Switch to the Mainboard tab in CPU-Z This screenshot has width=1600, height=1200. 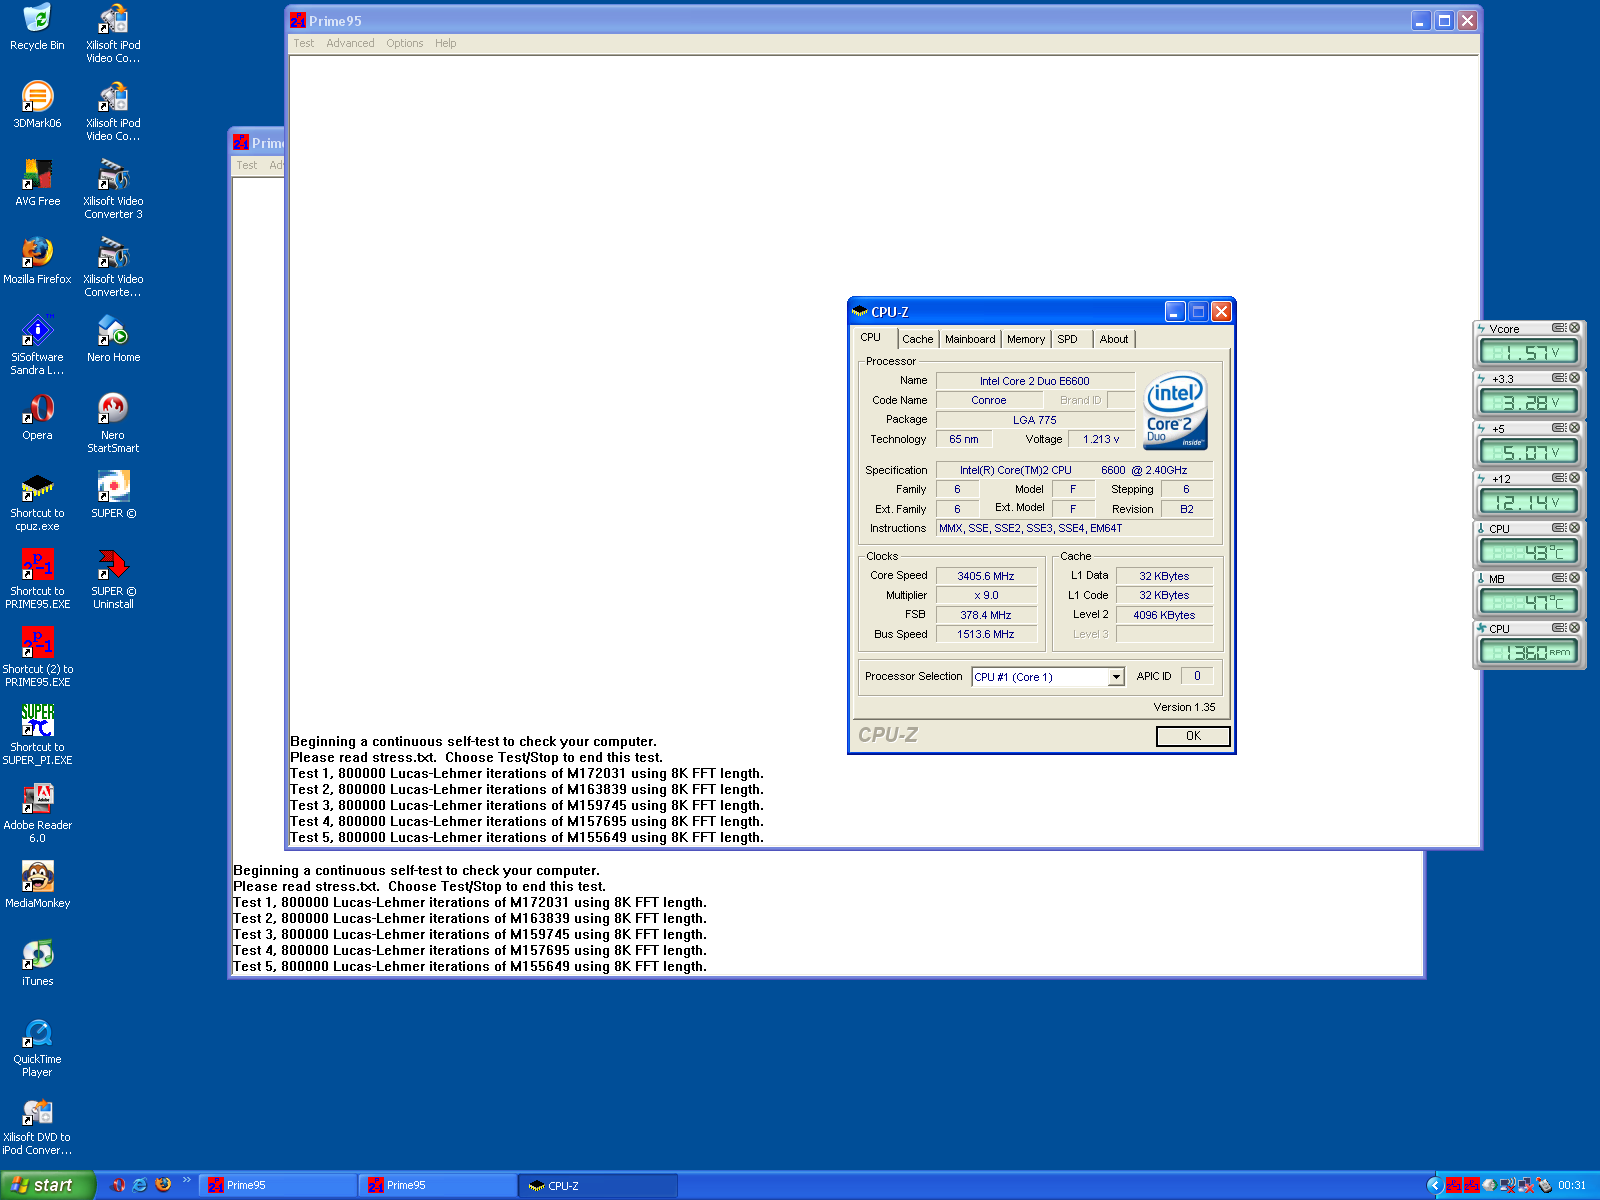point(970,339)
